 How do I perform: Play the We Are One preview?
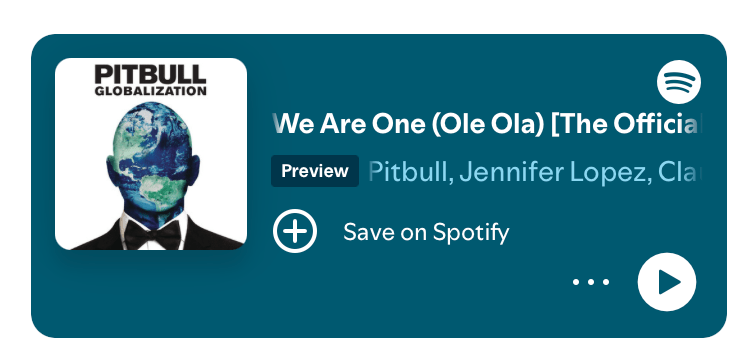(666, 282)
